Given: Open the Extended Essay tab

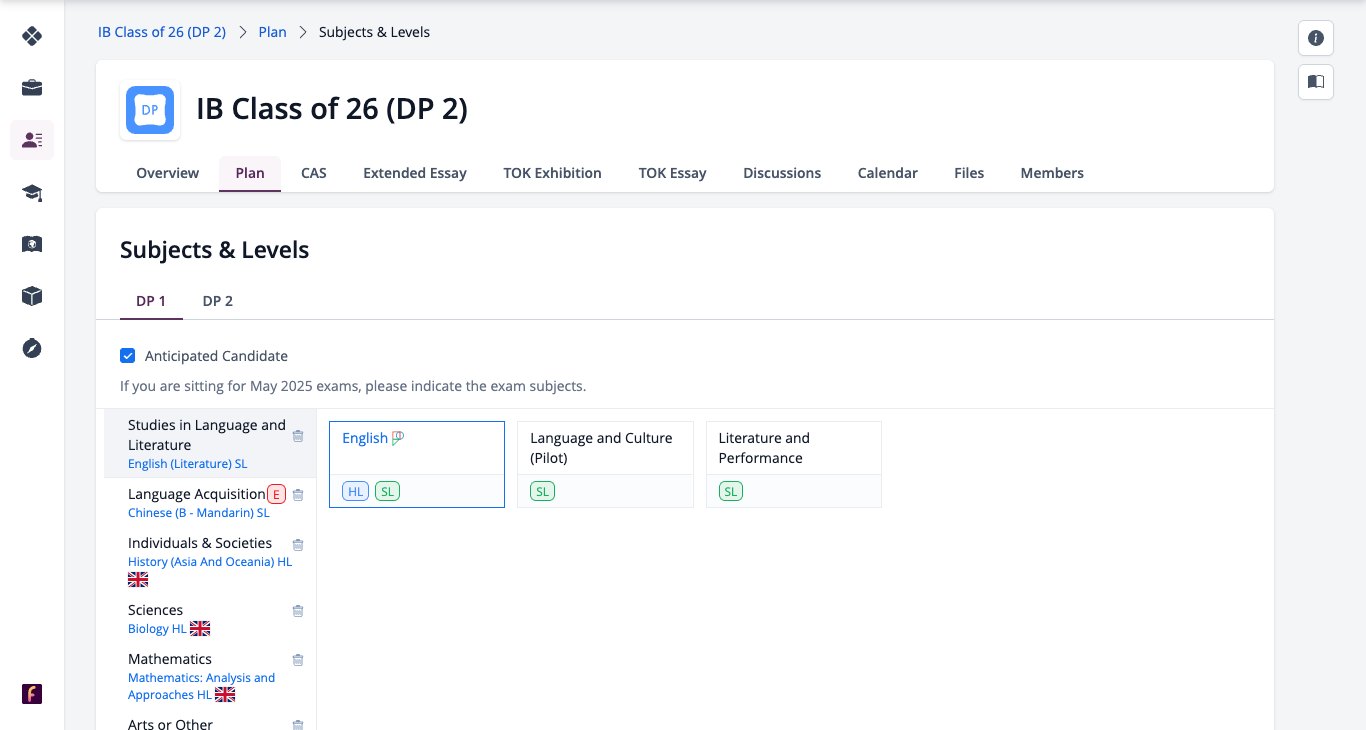Looking at the screenshot, I should click(415, 173).
